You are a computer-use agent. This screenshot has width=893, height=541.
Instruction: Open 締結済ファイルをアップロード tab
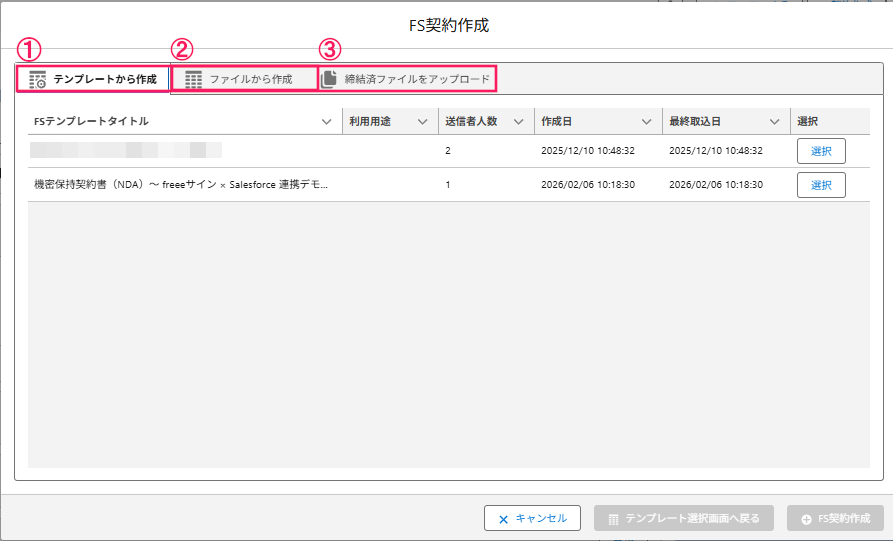tap(407, 79)
